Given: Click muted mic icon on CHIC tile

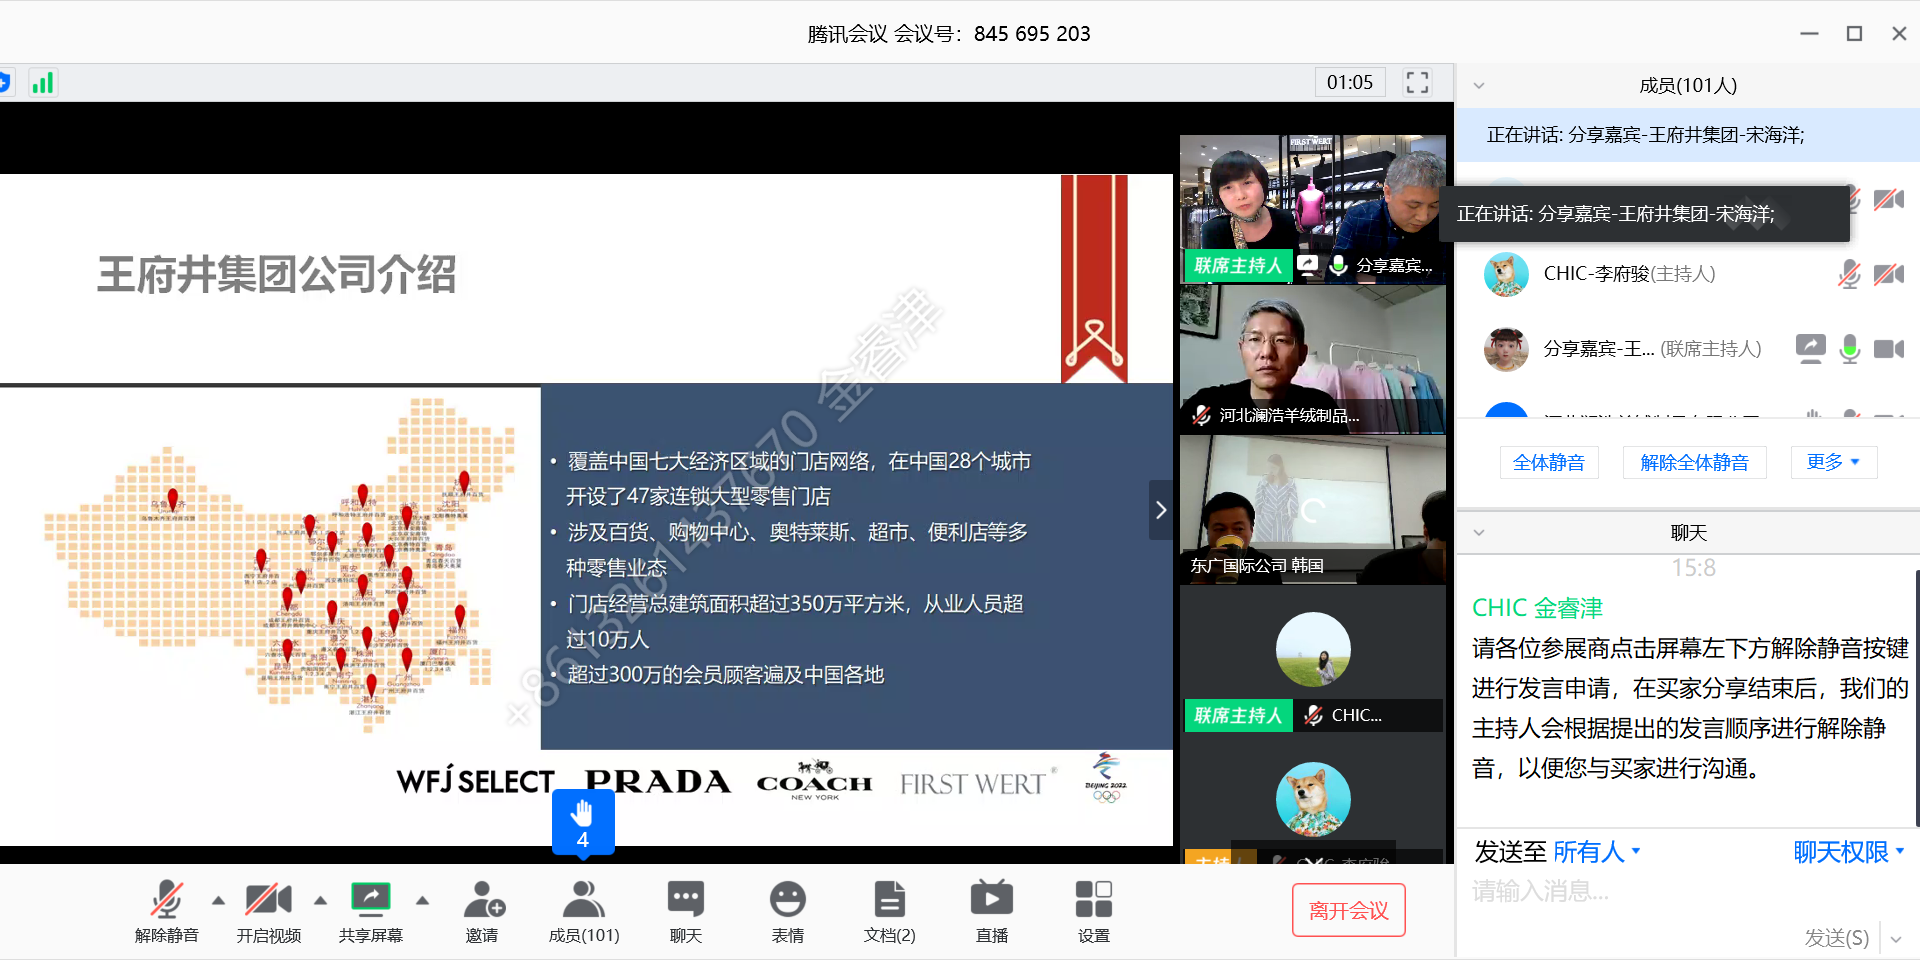Looking at the screenshot, I should click(x=1313, y=715).
